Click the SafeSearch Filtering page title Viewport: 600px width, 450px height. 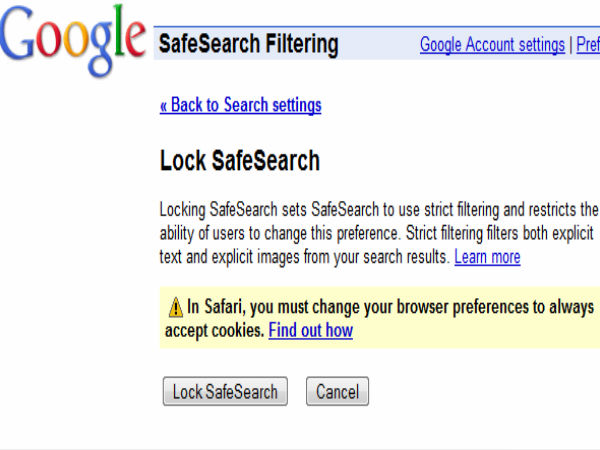[248, 44]
